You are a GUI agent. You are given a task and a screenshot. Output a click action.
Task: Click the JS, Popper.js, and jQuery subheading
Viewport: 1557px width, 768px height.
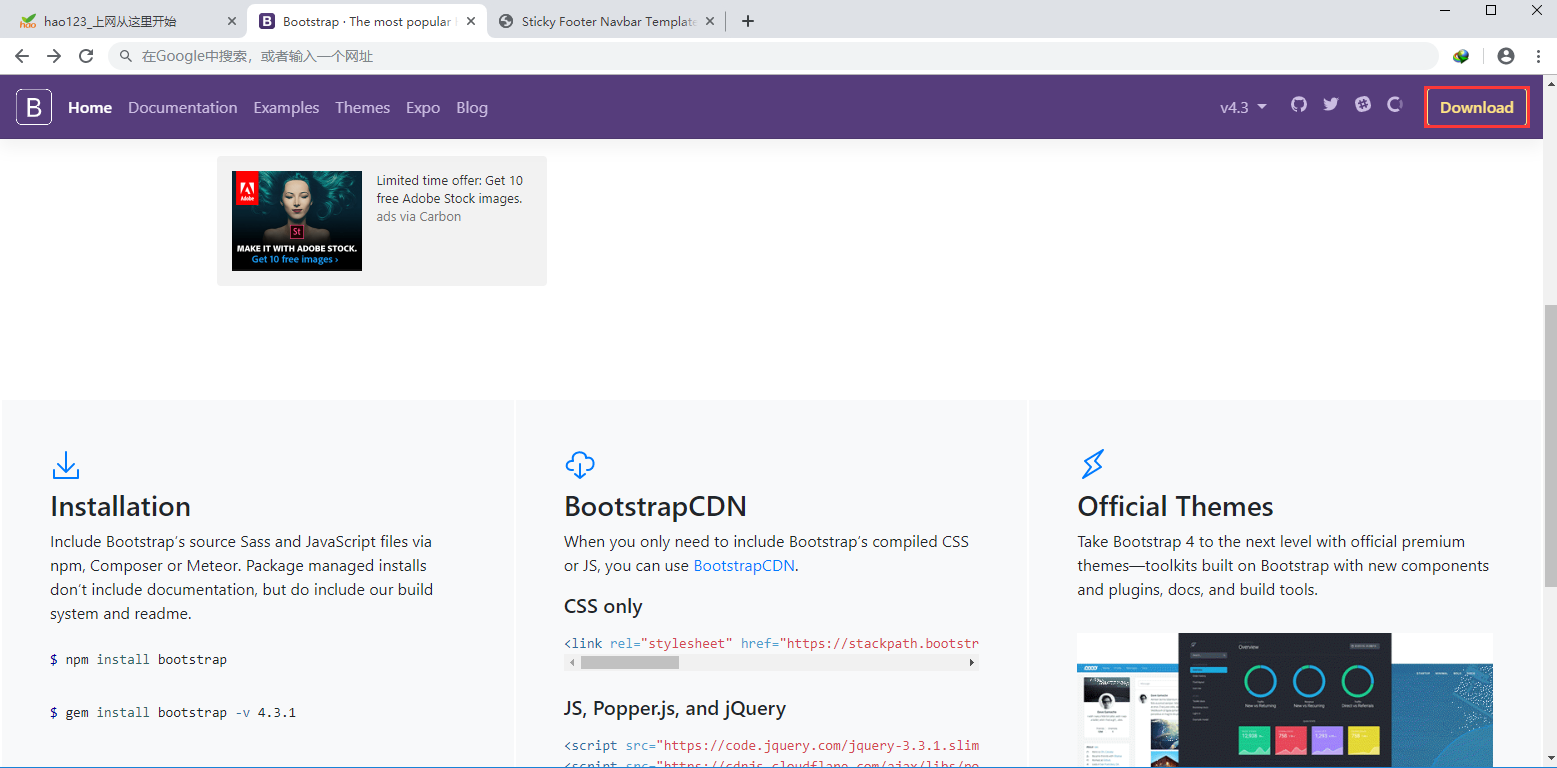675,708
